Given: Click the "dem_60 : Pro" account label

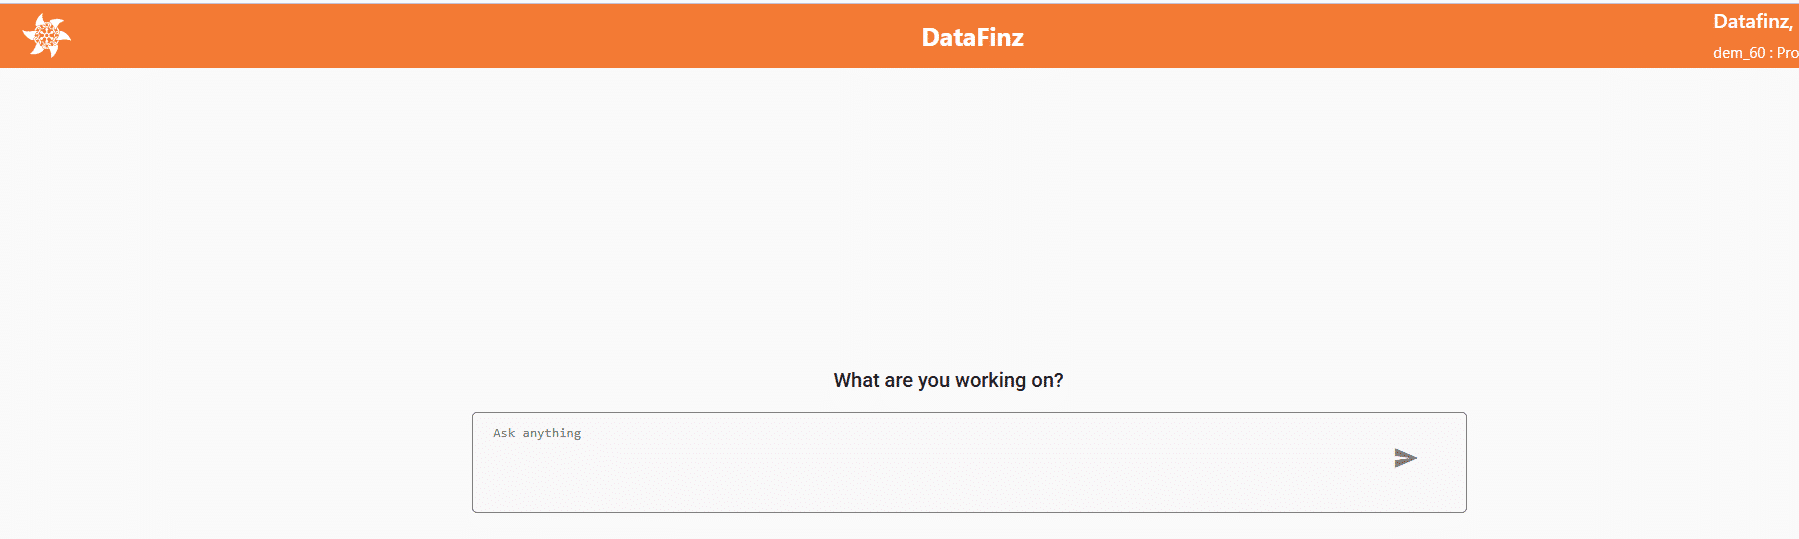Looking at the screenshot, I should pyautogui.click(x=1755, y=53).
